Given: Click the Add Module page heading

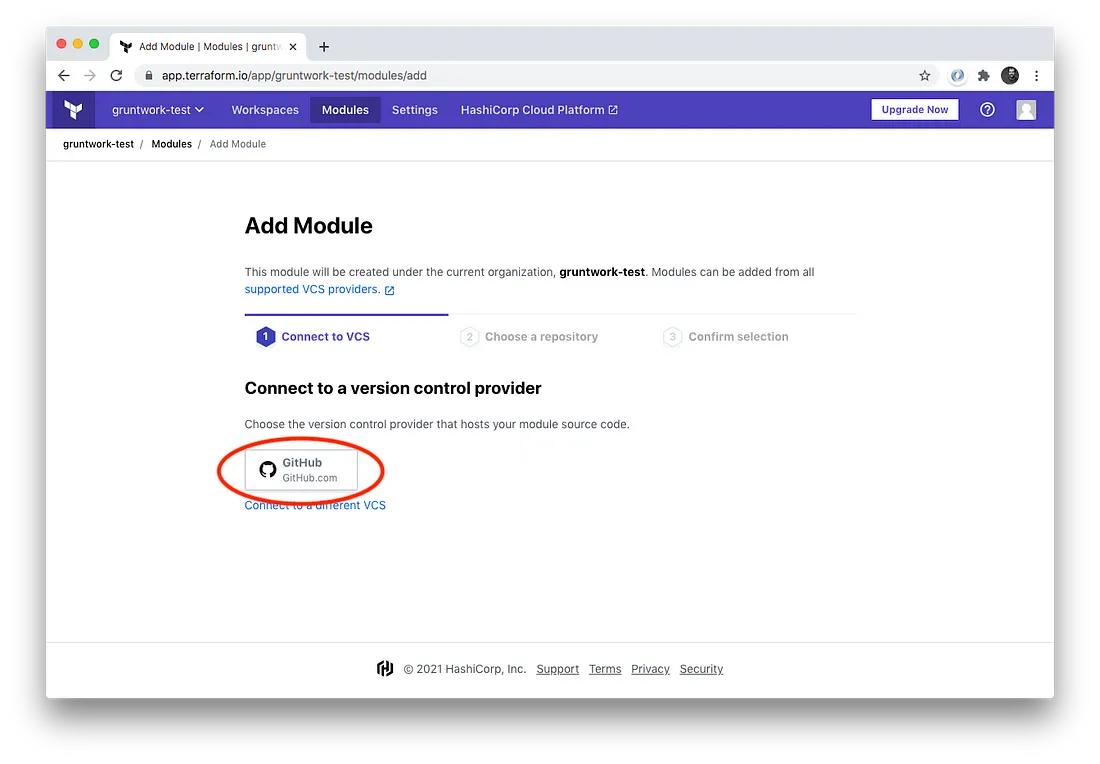Looking at the screenshot, I should pos(309,226).
